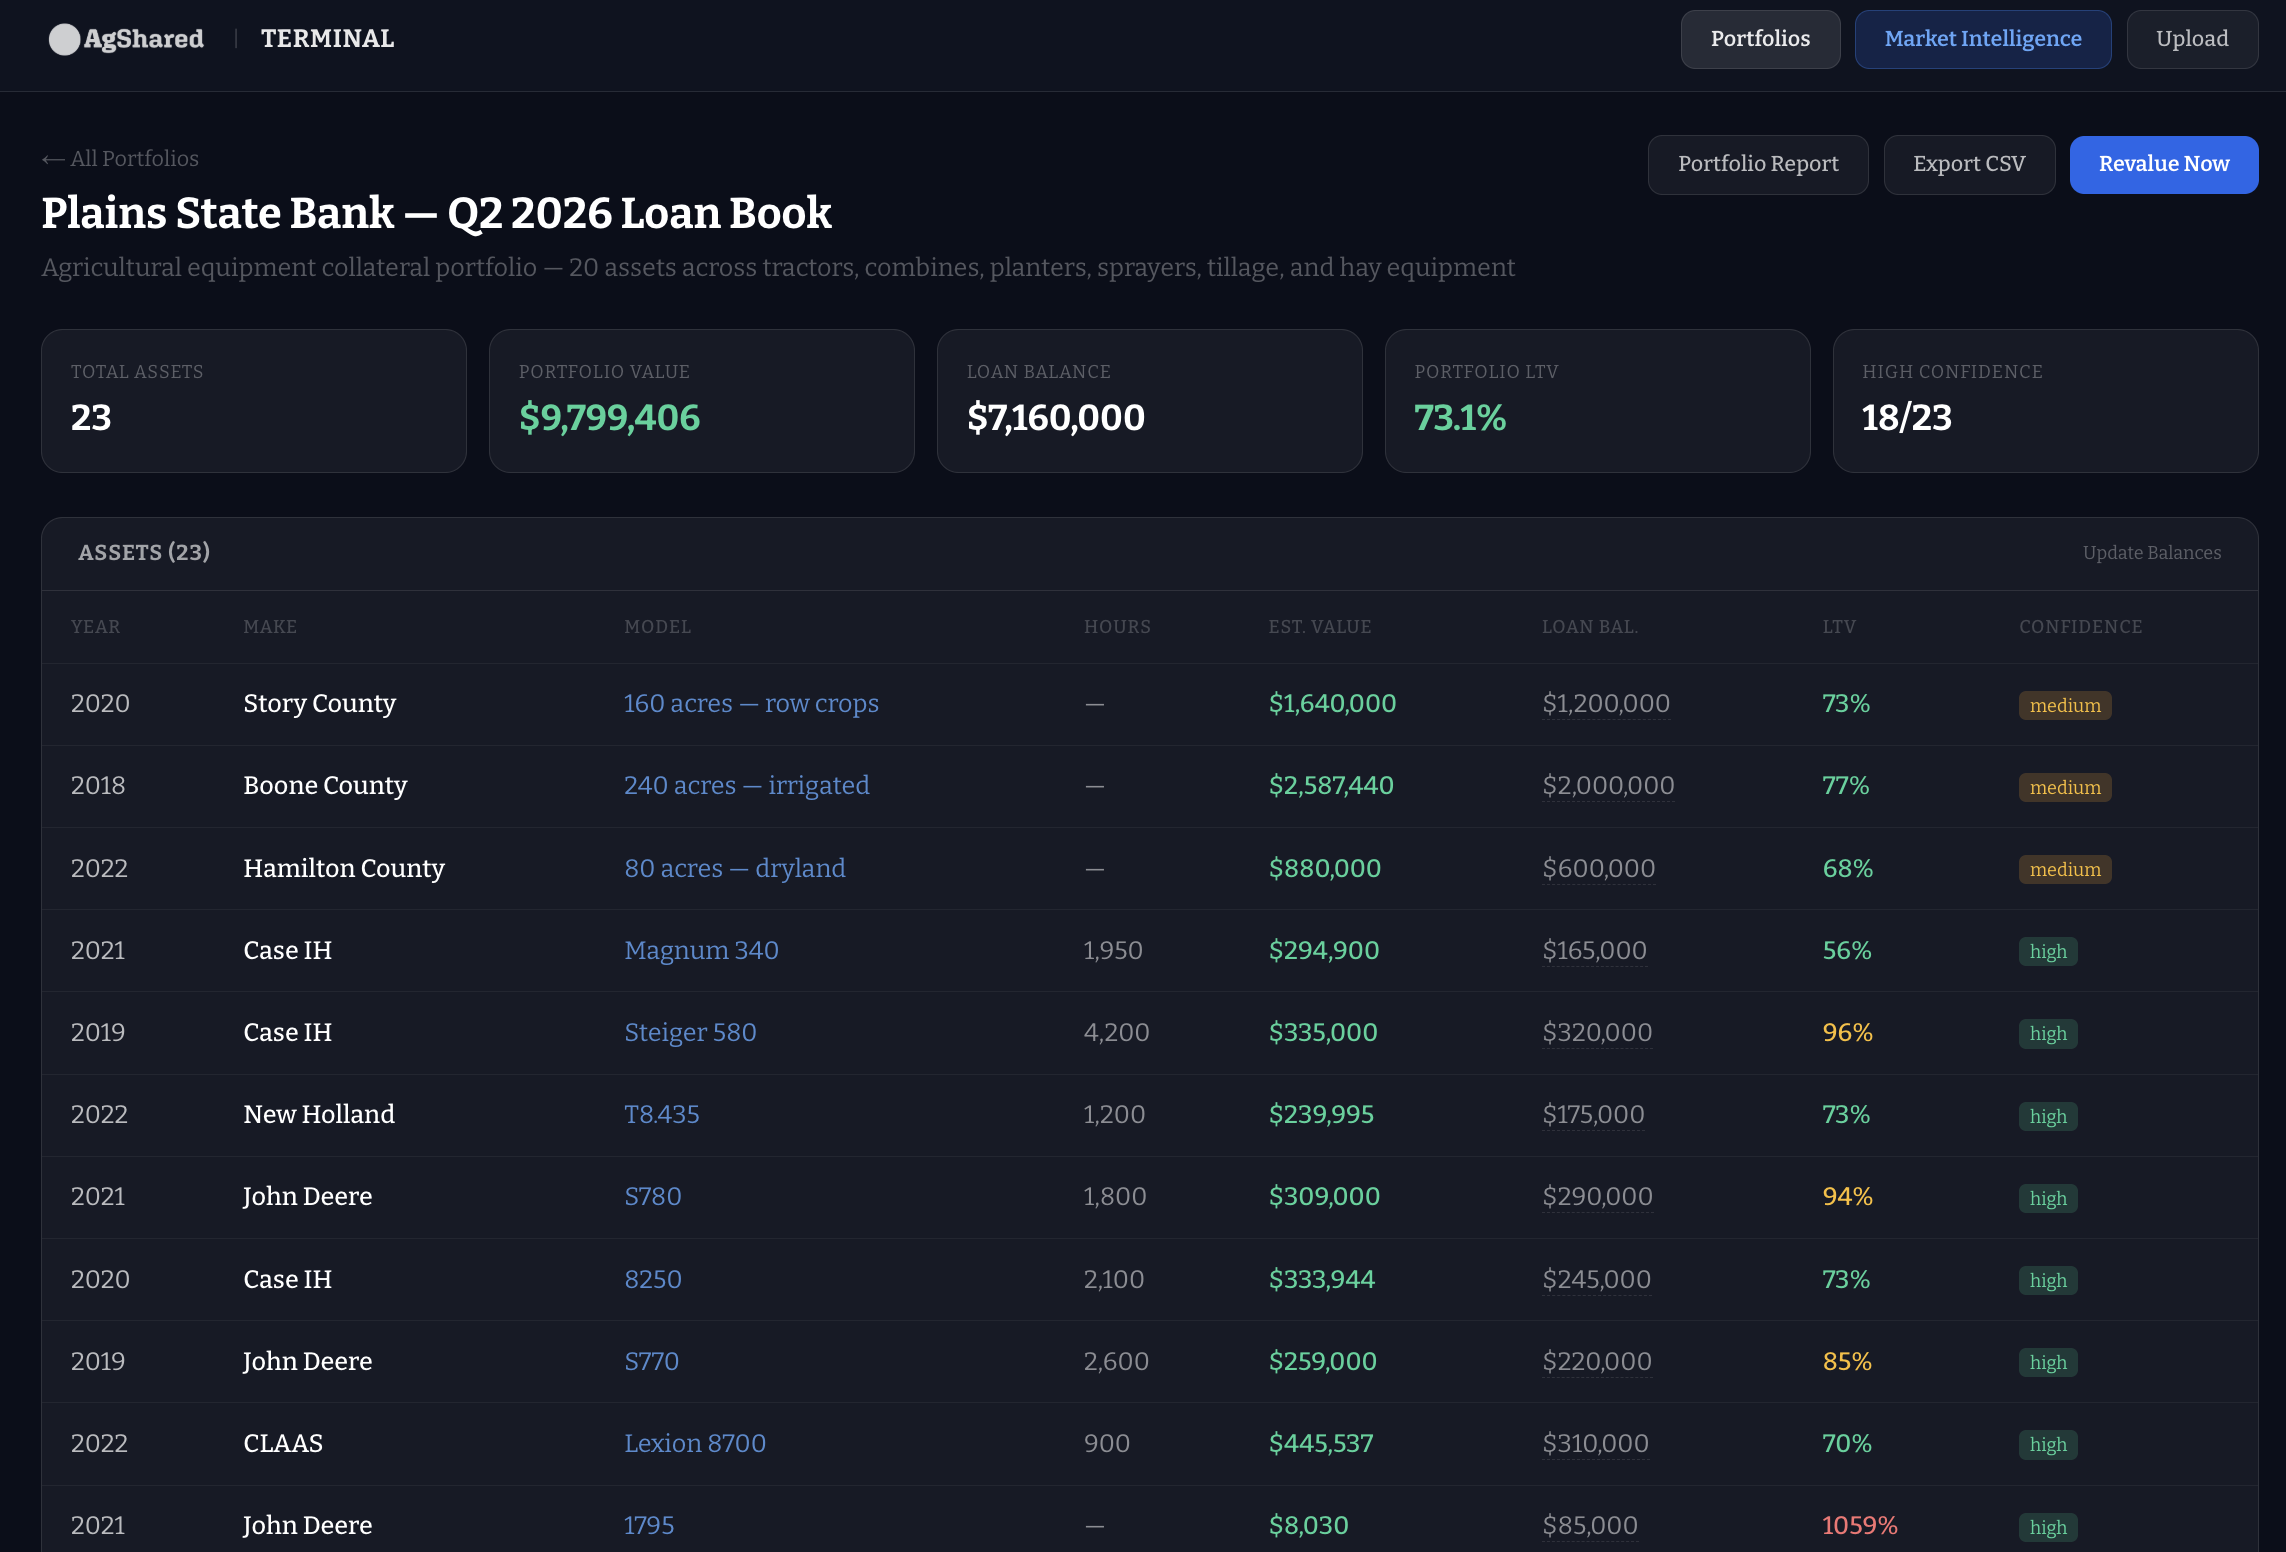Open the Steiger 580 model link
Screen dimensions: 2286x1552
tap(690, 1032)
